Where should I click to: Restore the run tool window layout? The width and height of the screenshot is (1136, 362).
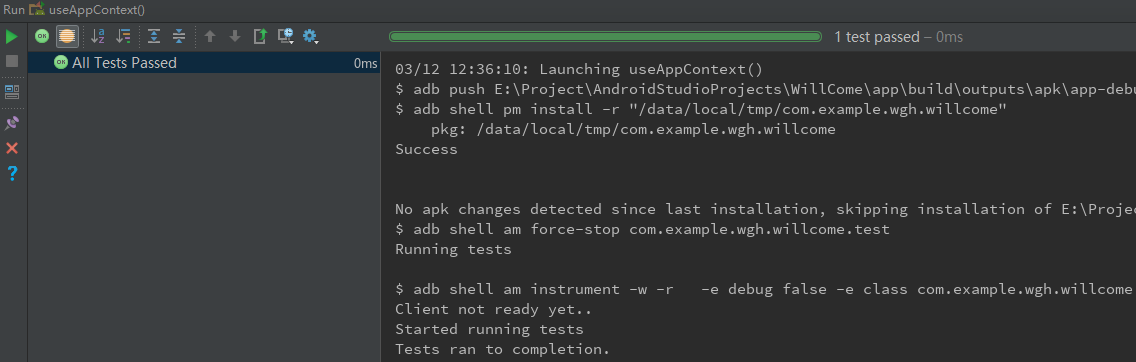click(x=12, y=92)
